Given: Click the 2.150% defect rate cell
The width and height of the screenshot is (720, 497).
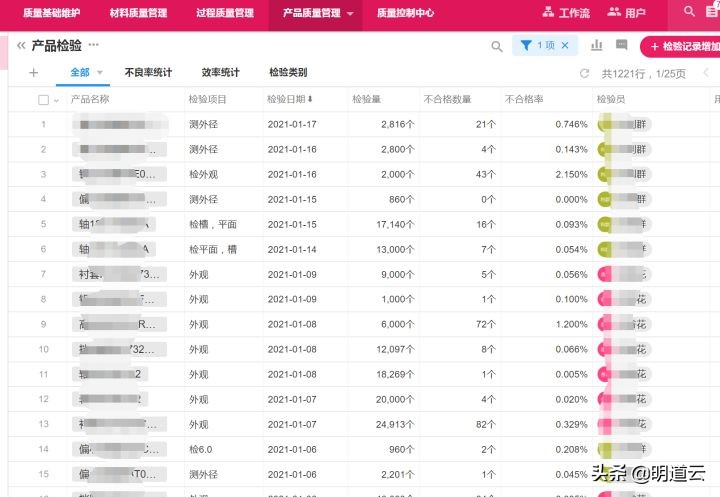Looking at the screenshot, I should [x=571, y=175].
